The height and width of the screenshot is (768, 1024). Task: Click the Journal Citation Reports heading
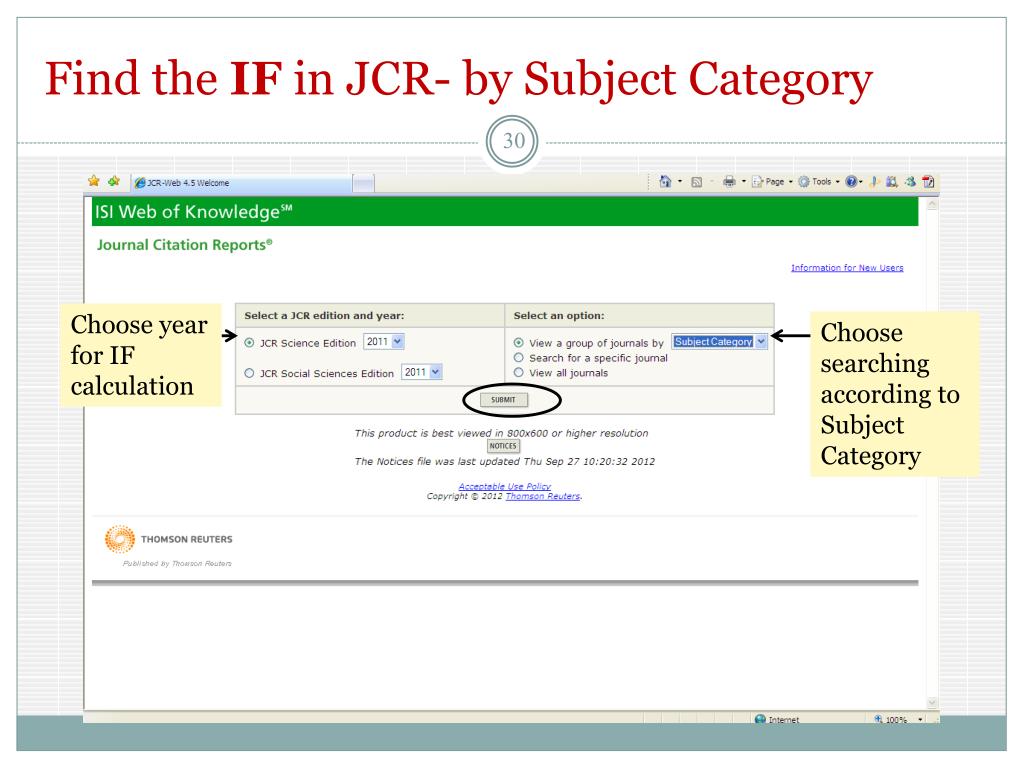185,245
